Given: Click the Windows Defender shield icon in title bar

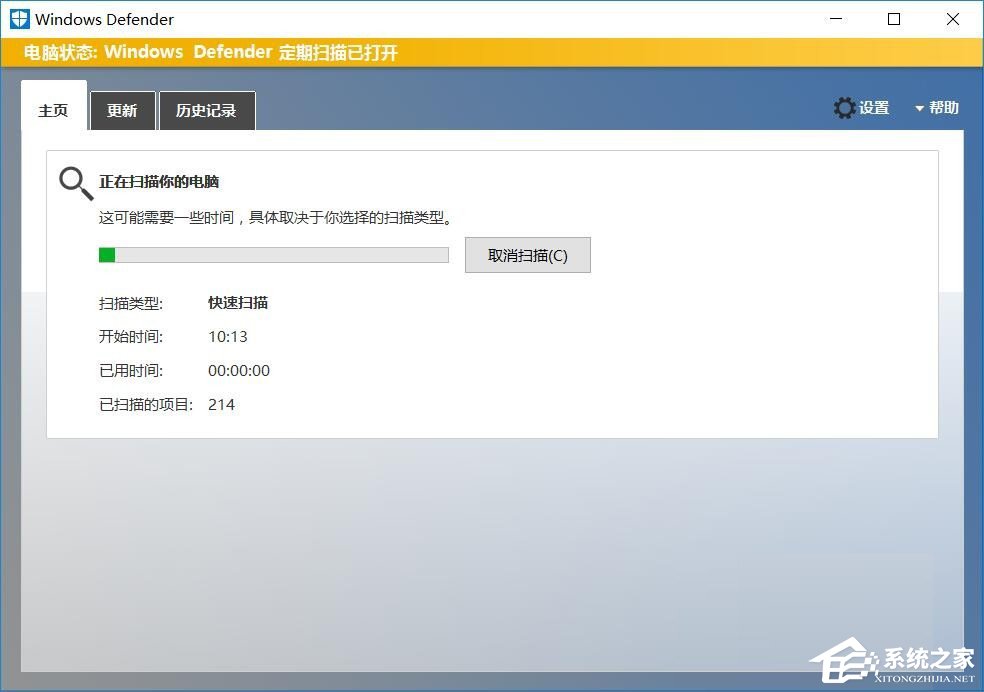Looking at the screenshot, I should (20, 18).
